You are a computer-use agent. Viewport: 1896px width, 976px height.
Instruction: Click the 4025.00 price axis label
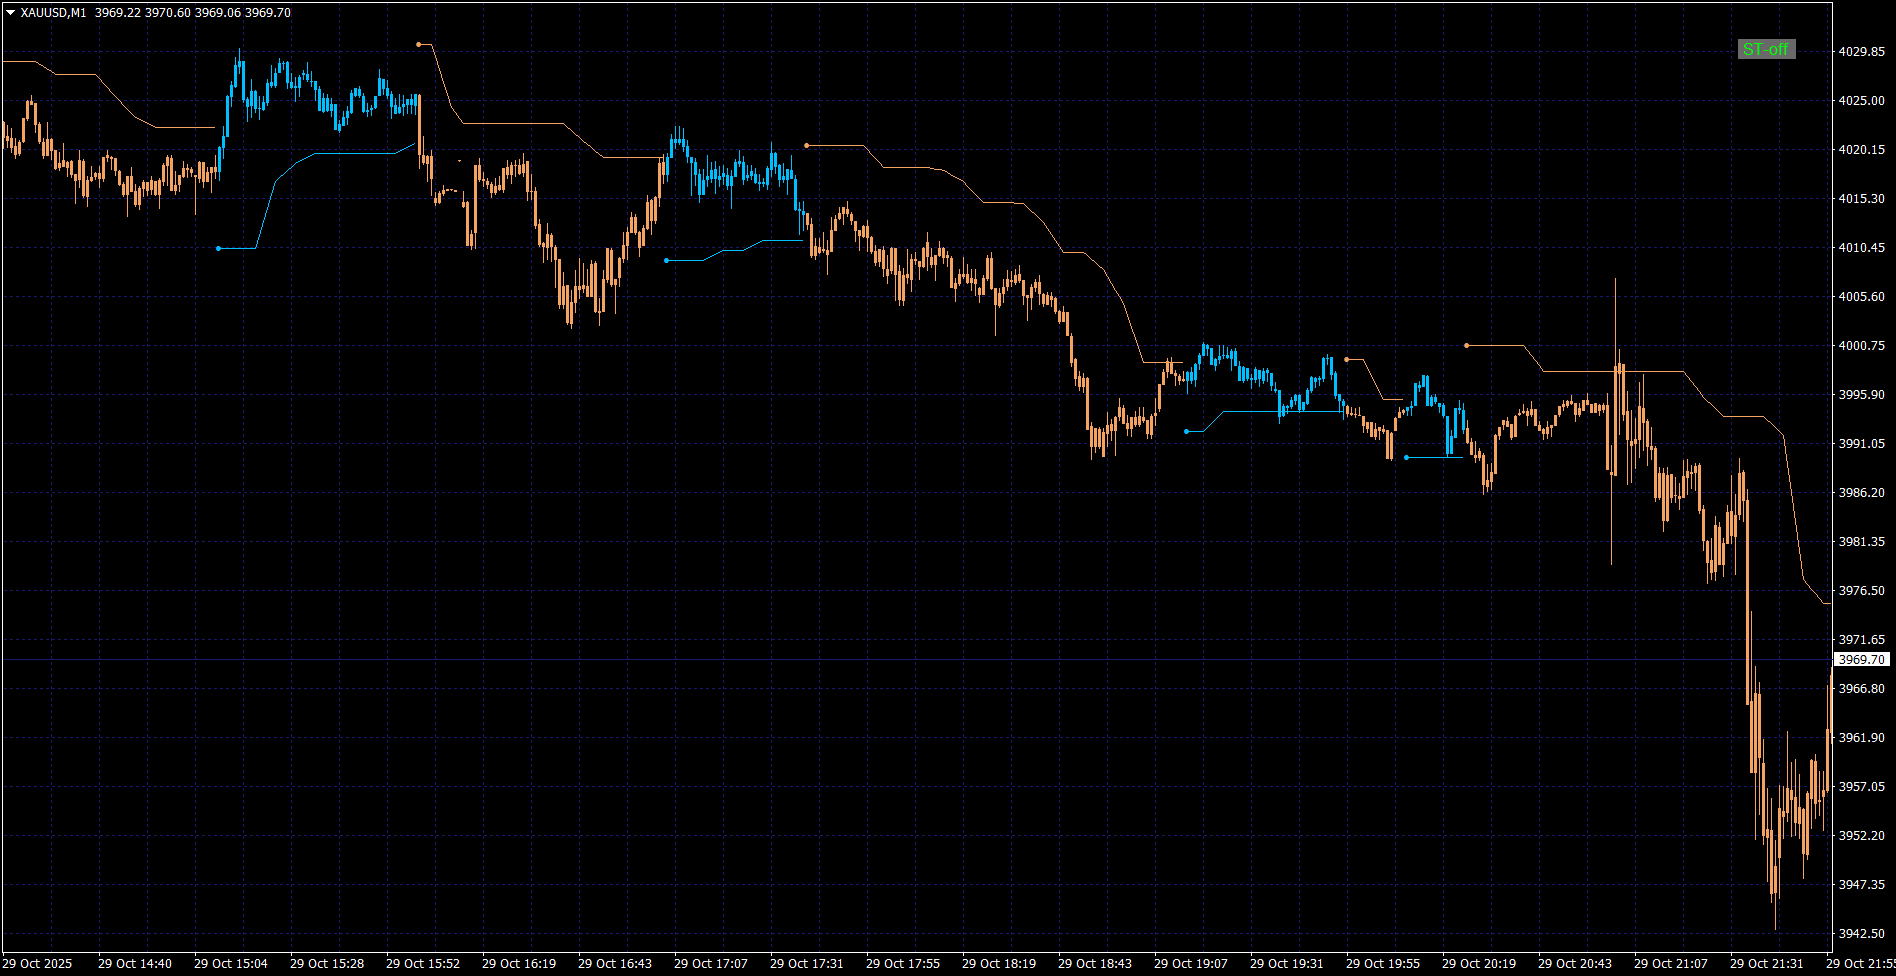pyautogui.click(x=1861, y=101)
